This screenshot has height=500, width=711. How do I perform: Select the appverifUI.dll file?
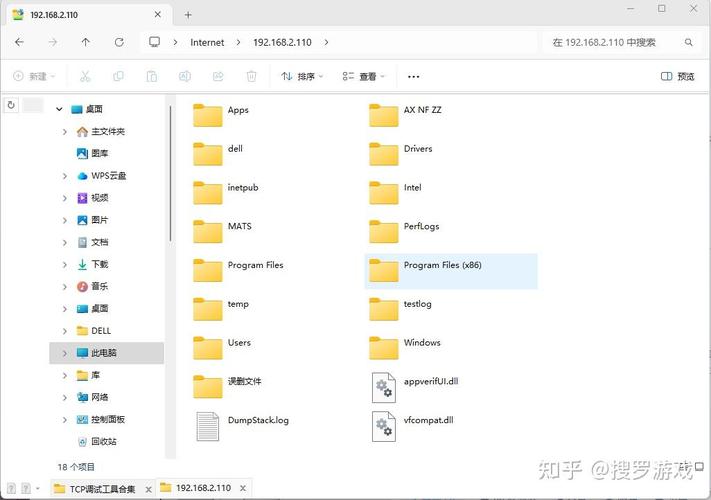pos(414,387)
